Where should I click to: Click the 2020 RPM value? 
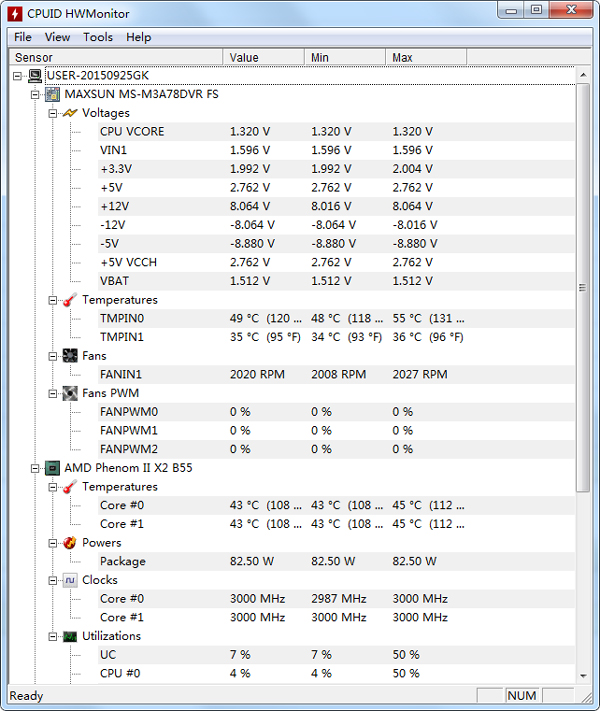[257, 375]
